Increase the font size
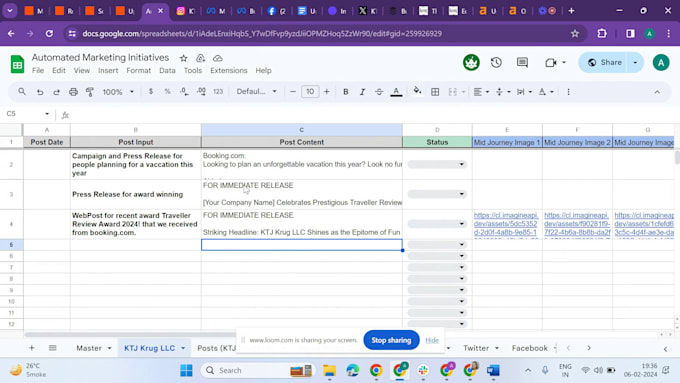This screenshot has width=680, height=383. click(327, 92)
